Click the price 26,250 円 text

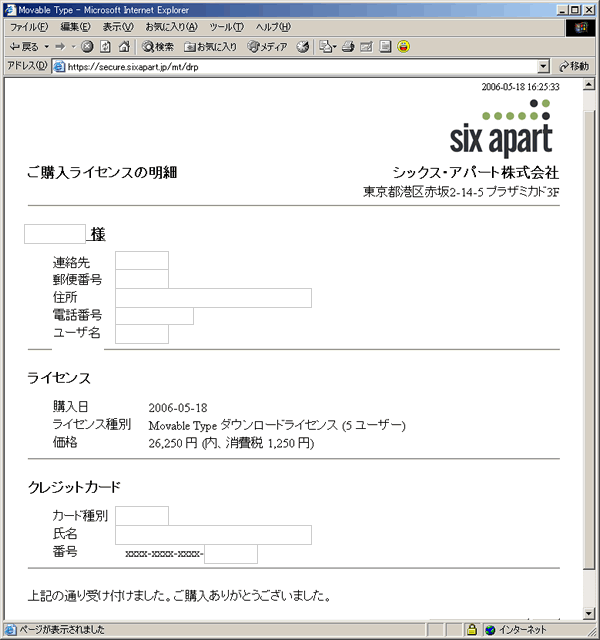(x=173, y=443)
